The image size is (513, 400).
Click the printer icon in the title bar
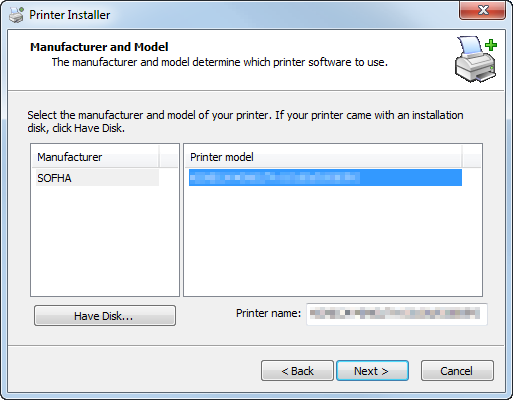coord(16,15)
